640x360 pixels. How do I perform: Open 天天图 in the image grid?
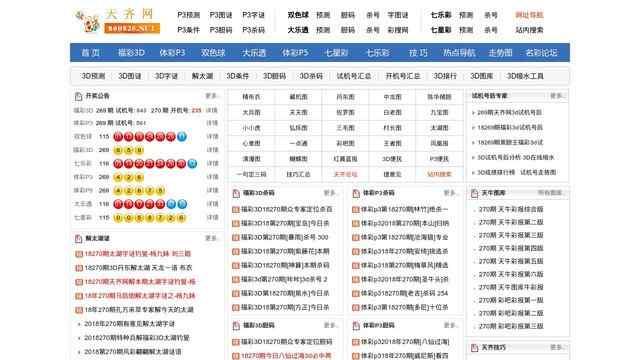pos(298,113)
